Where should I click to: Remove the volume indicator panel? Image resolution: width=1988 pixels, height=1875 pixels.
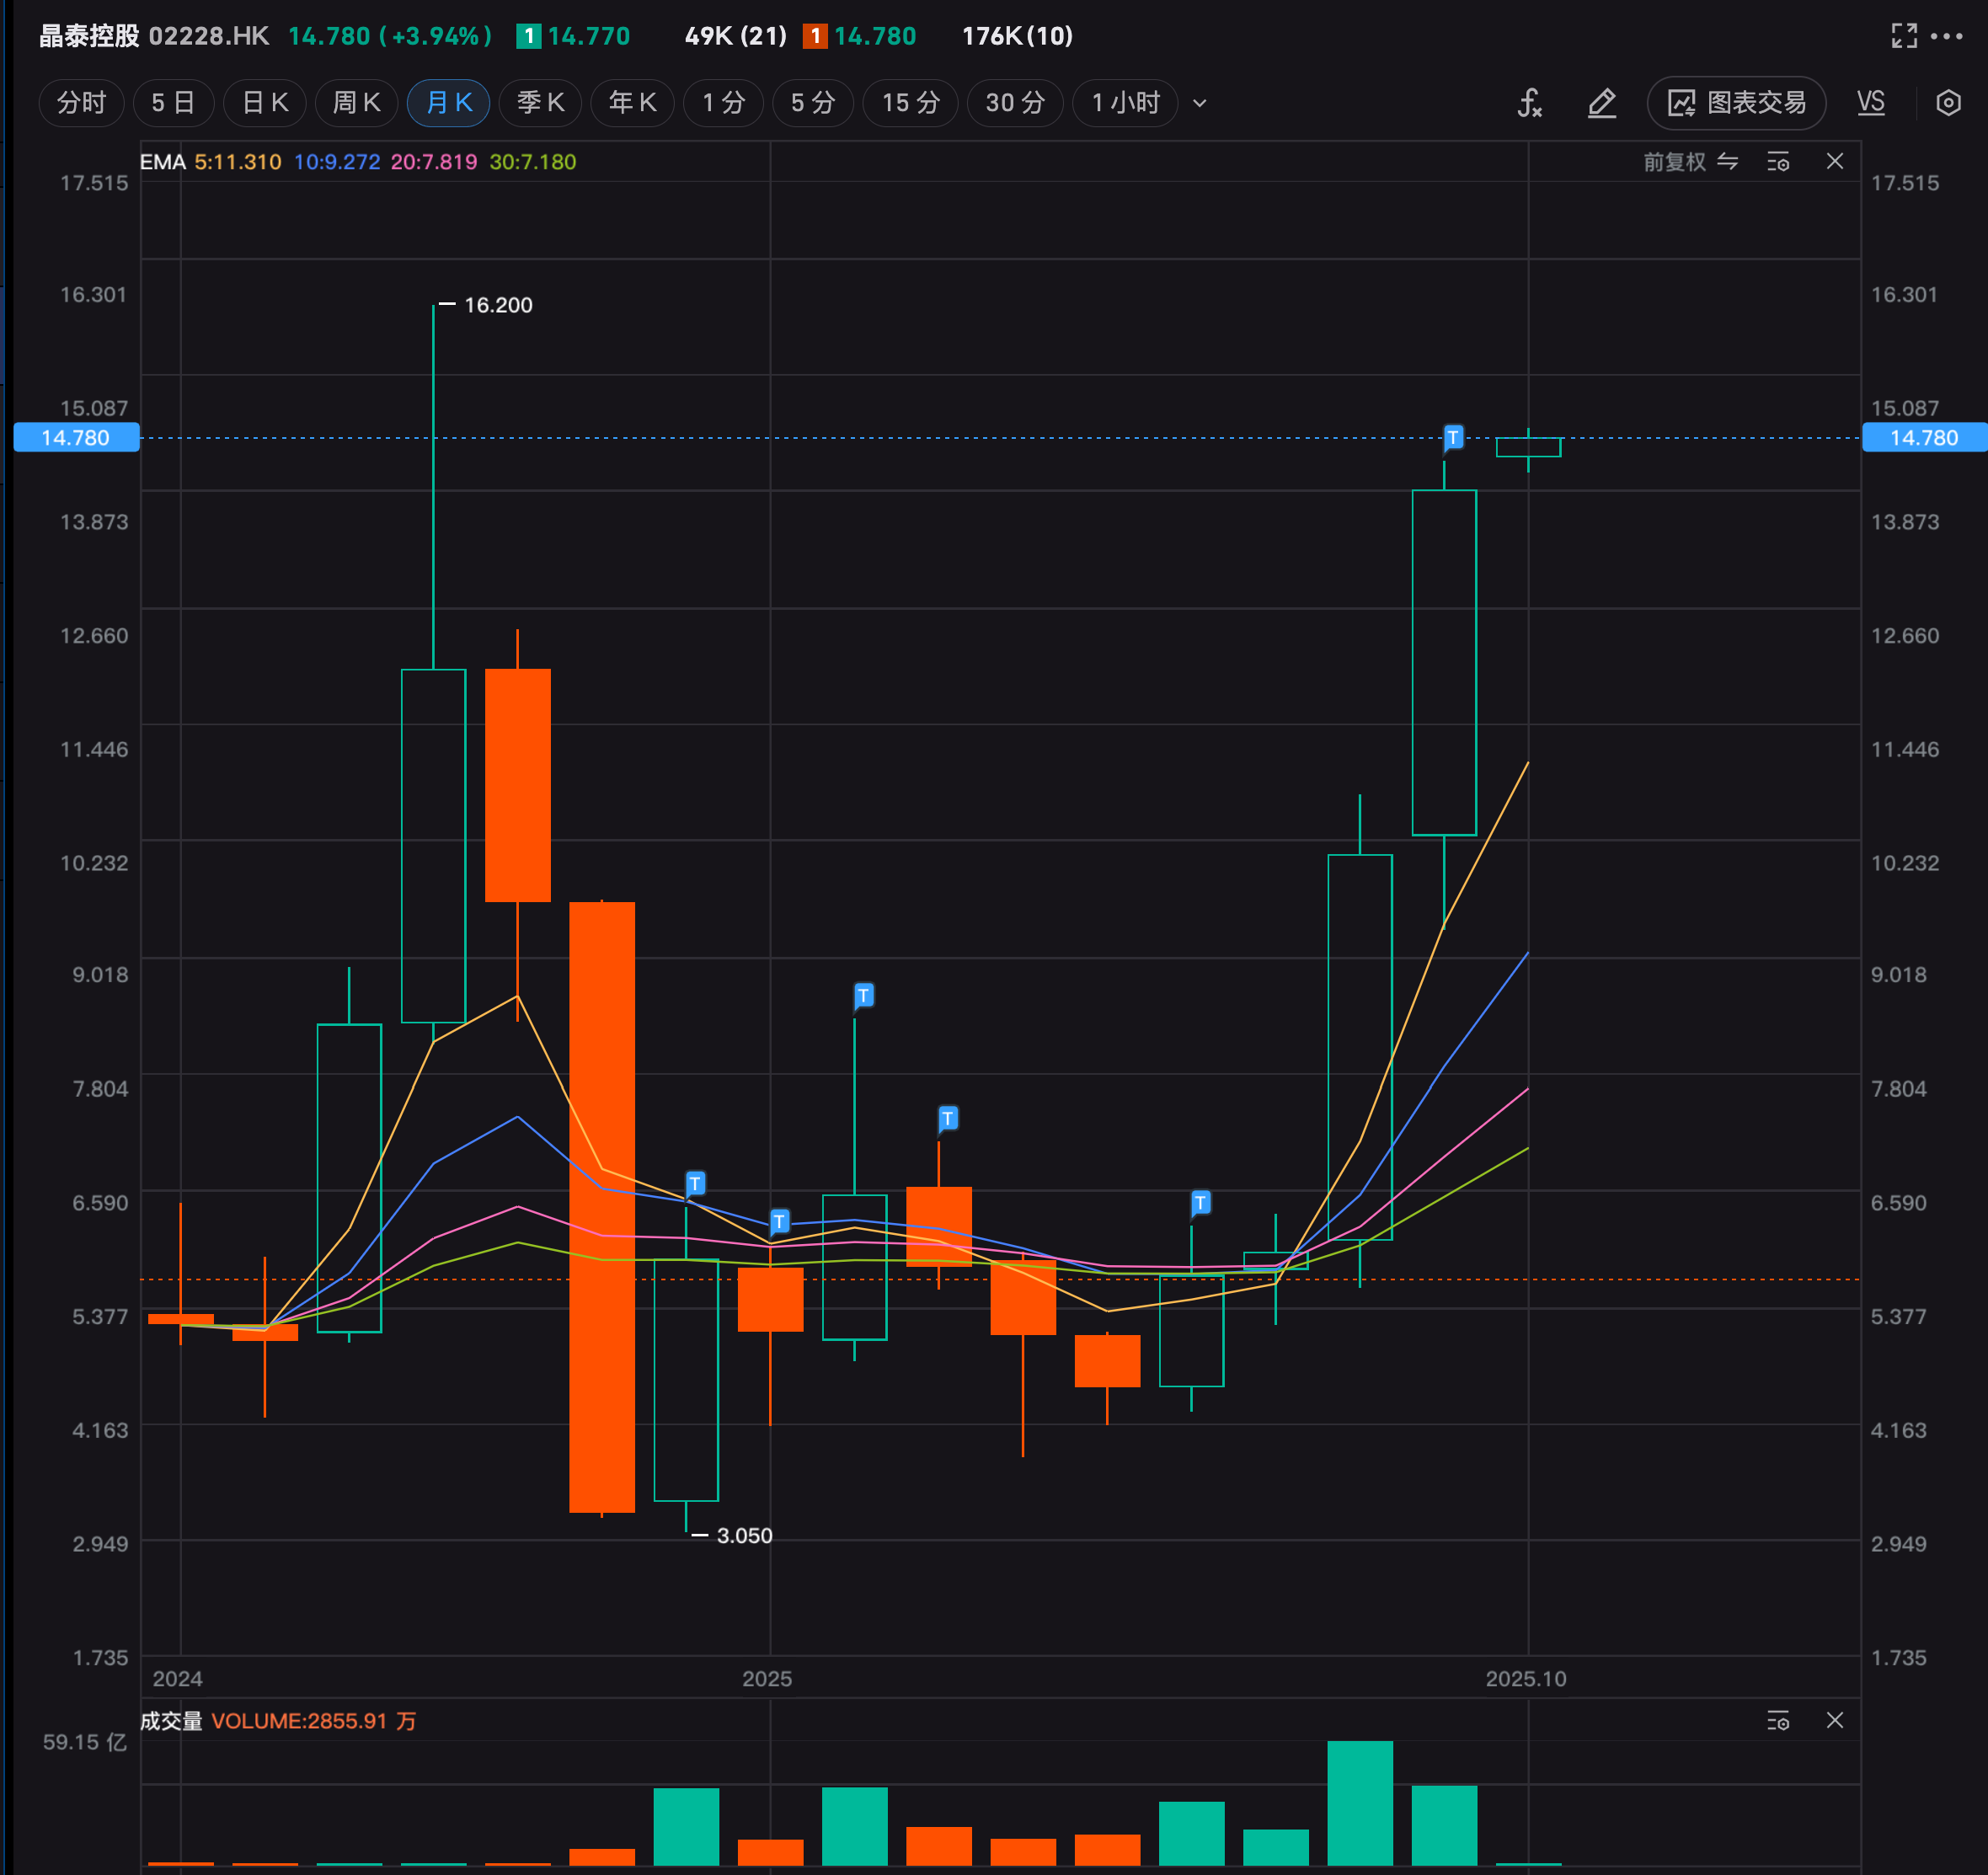coord(1835,1721)
